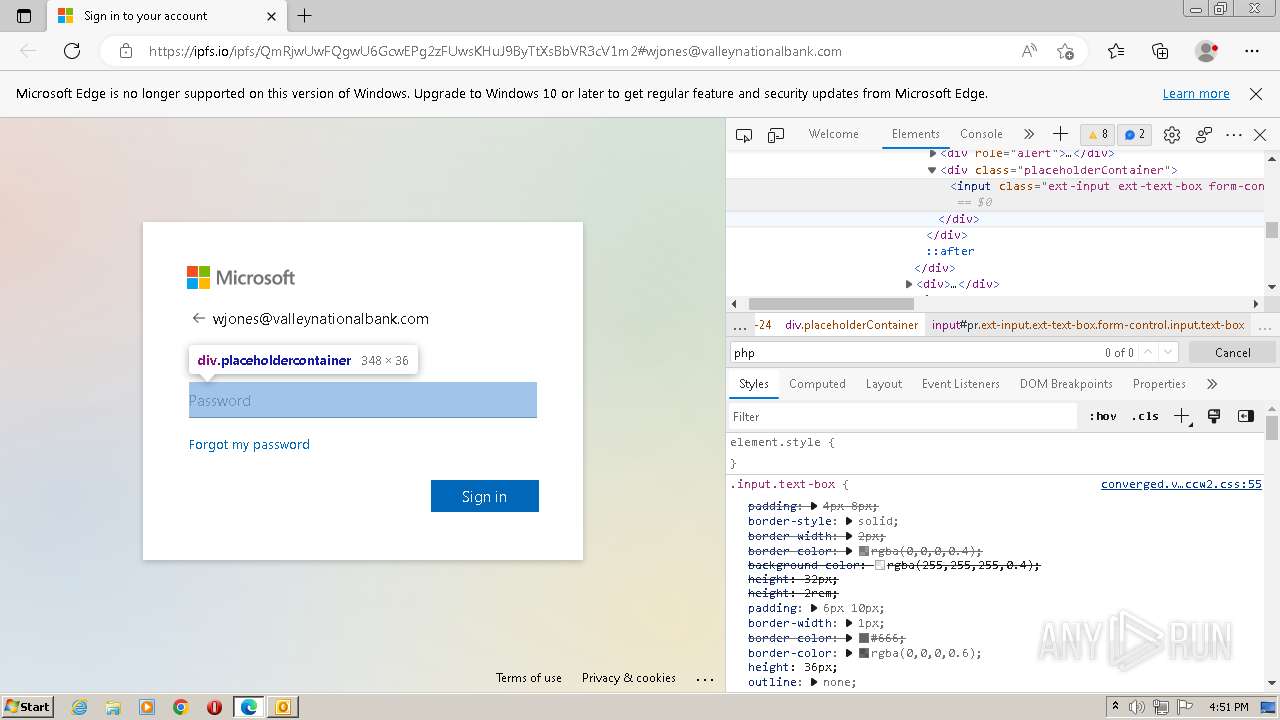The width and height of the screenshot is (1280, 720).
Task: Open the Properties tab
Action: coord(1159,384)
